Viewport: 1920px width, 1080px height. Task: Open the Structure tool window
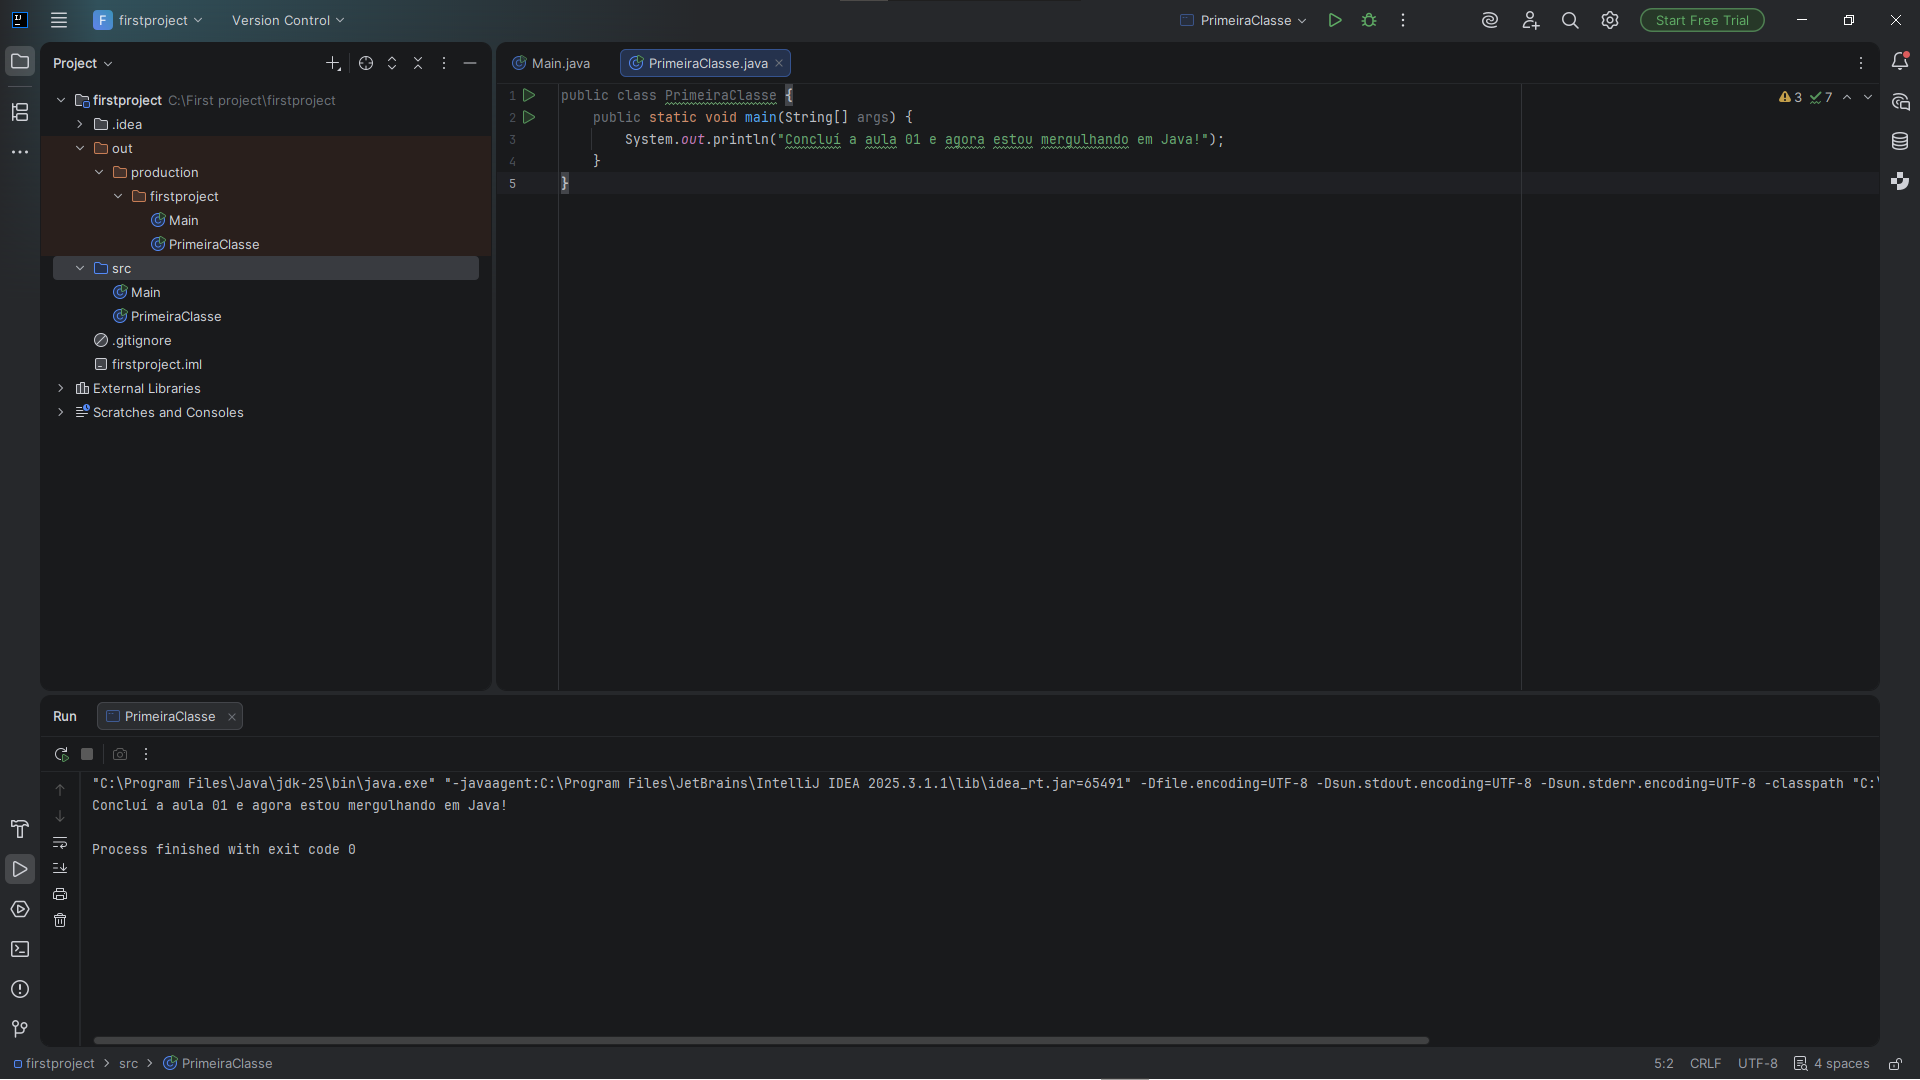[x=20, y=112]
